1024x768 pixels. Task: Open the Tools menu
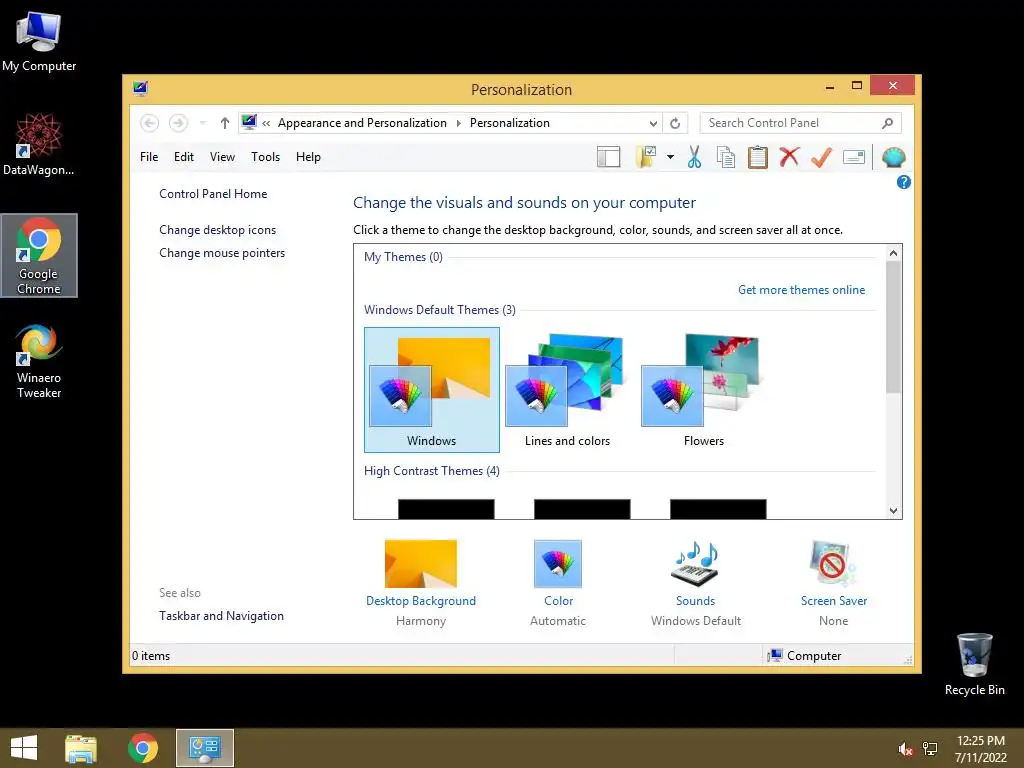(265, 157)
